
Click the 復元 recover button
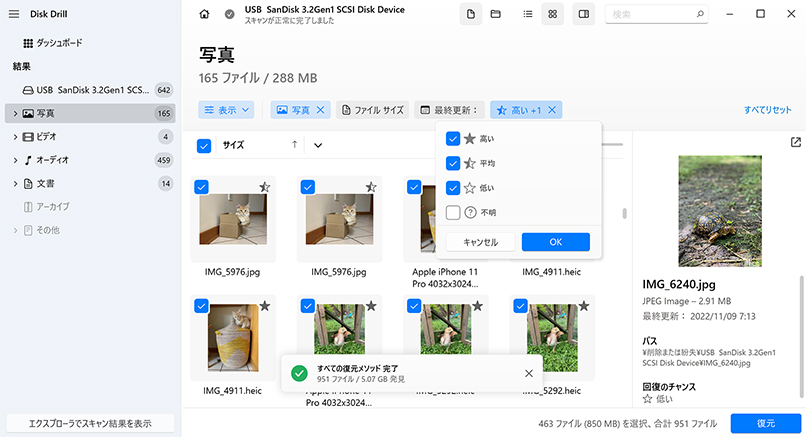click(765, 423)
